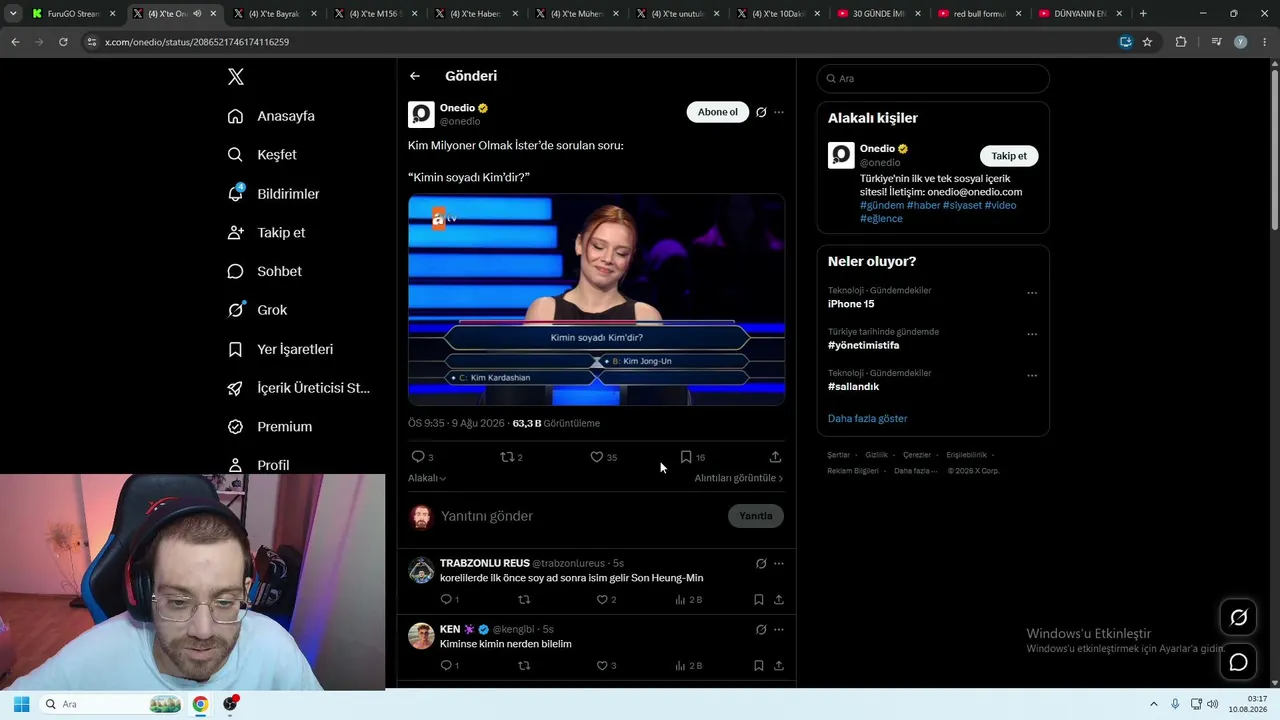
Task: Repost KEN's reply
Action: point(524,666)
